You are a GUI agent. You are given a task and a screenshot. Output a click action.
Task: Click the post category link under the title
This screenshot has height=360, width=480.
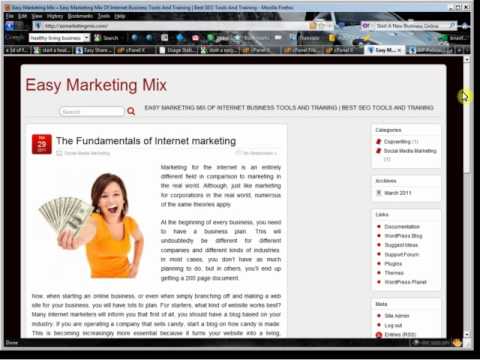pyautogui.click(x=87, y=153)
